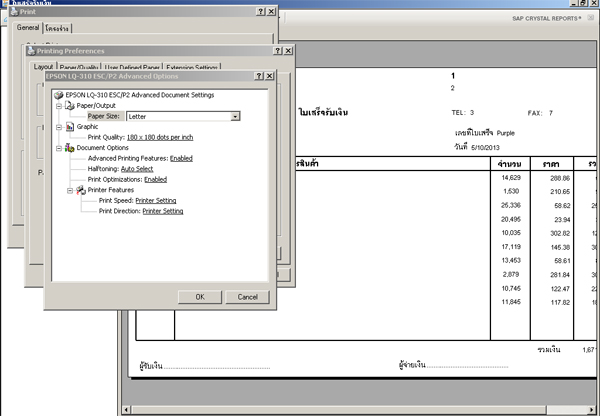Click the Paper/Output node icon
Viewport: 600px width, 416px height.
click(x=70, y=105)
